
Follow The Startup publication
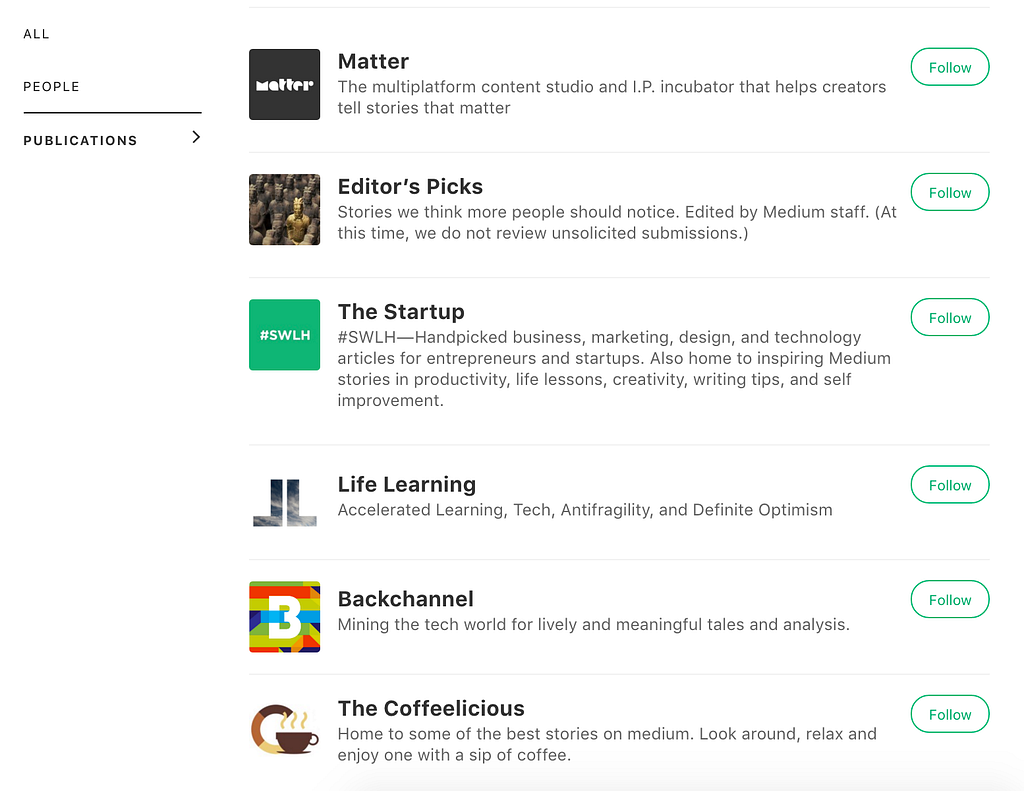(949, 318)
